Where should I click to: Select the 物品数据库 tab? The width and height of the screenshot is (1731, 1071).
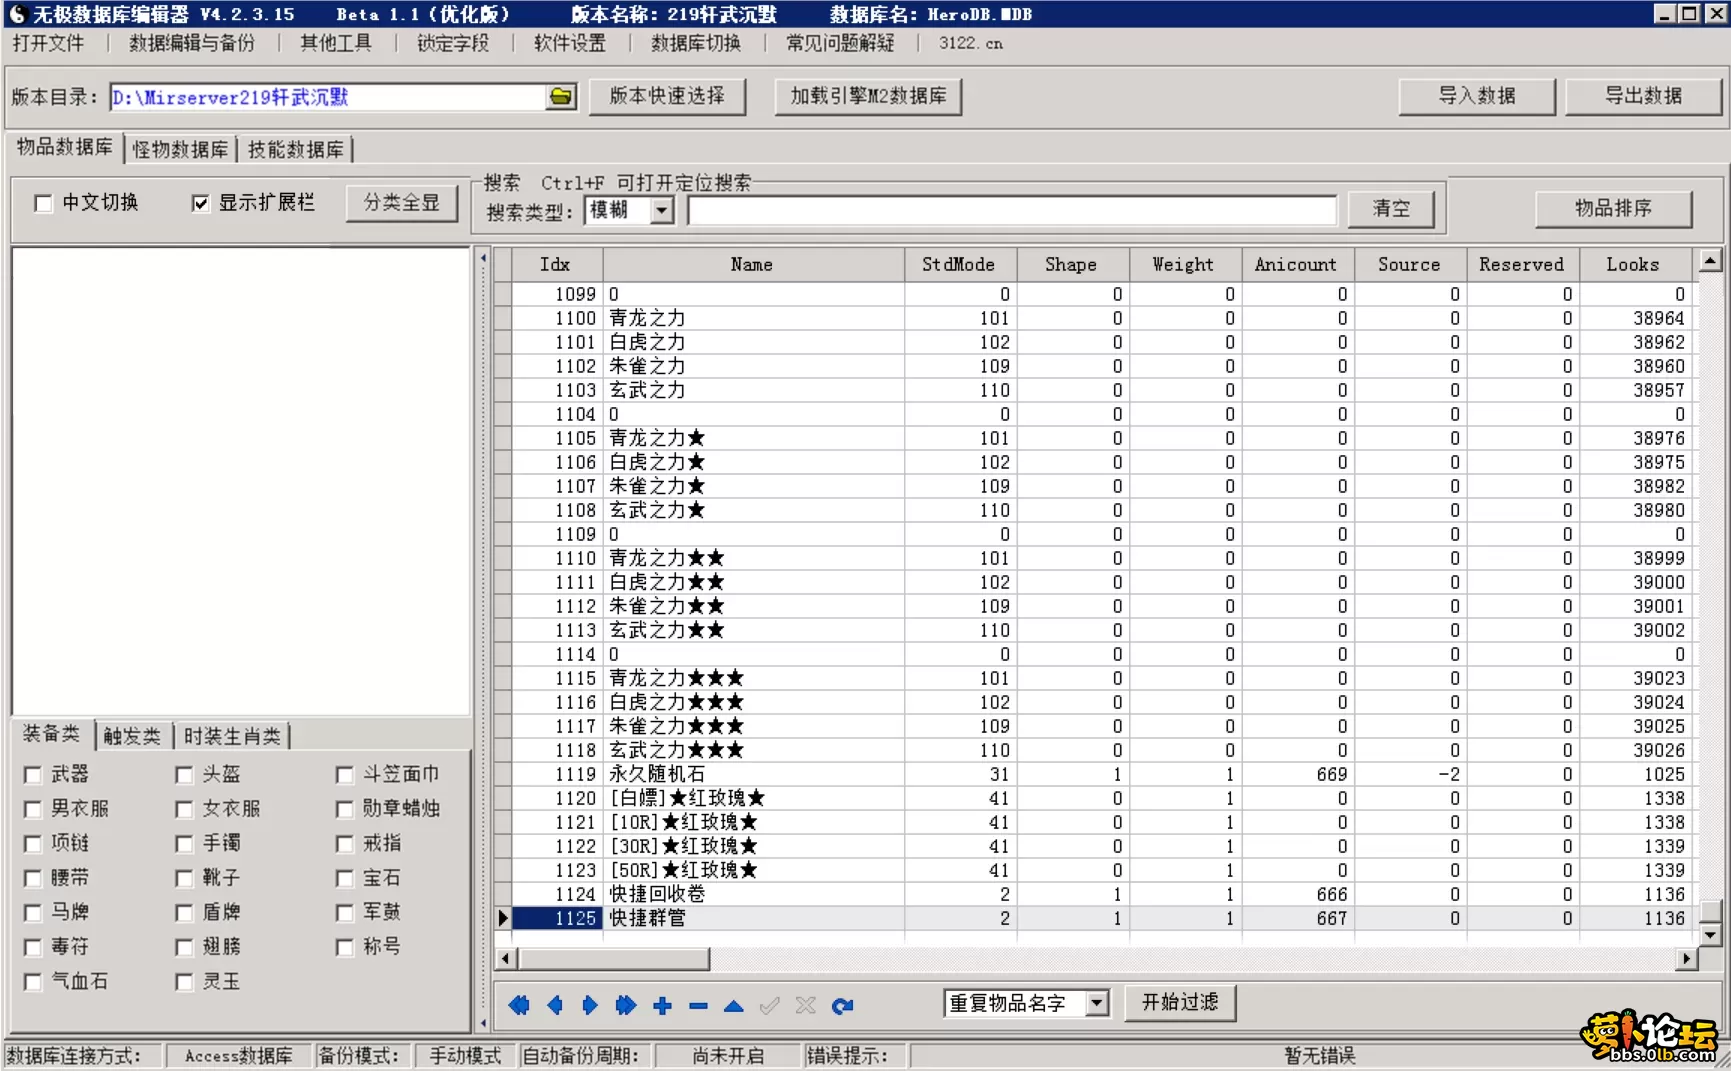pos(65,147)
